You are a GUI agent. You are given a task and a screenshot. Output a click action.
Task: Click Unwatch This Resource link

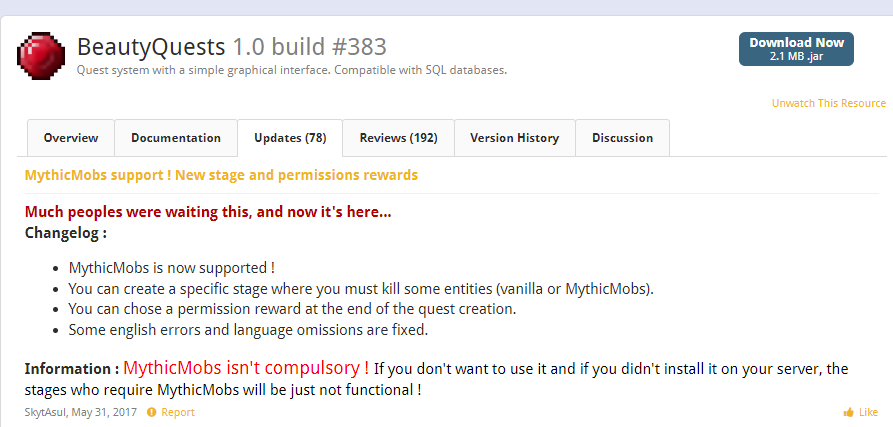coord(829,103)
